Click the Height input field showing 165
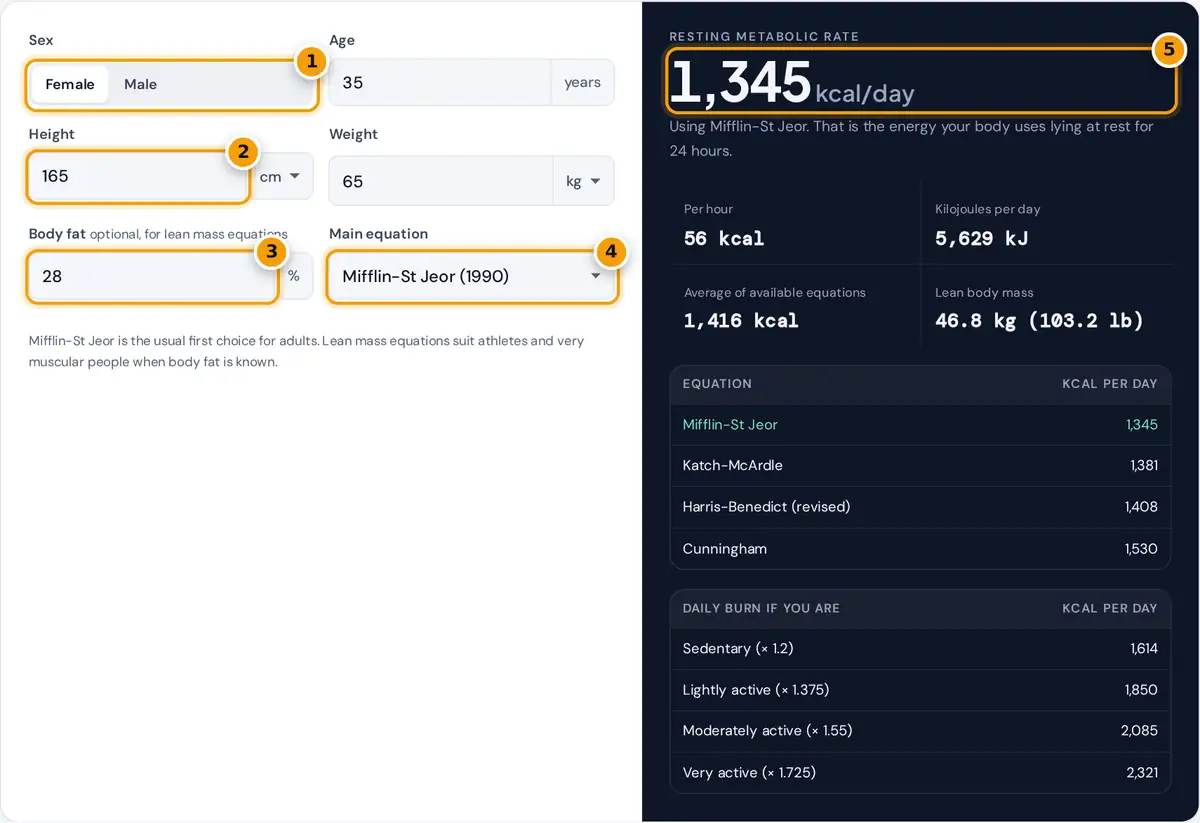This screenshot has height=823, width=1200. point(139,176)
